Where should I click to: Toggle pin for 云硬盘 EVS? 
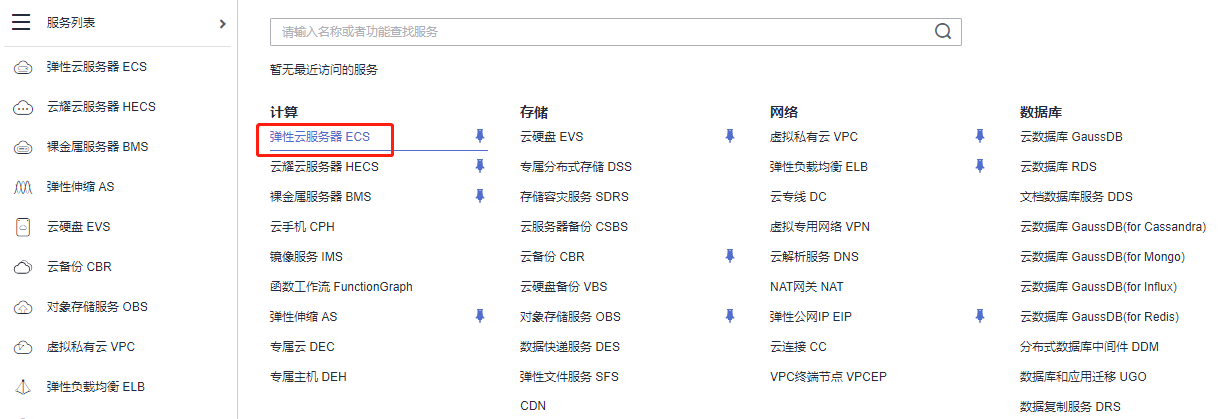click(x=730, y=136)
